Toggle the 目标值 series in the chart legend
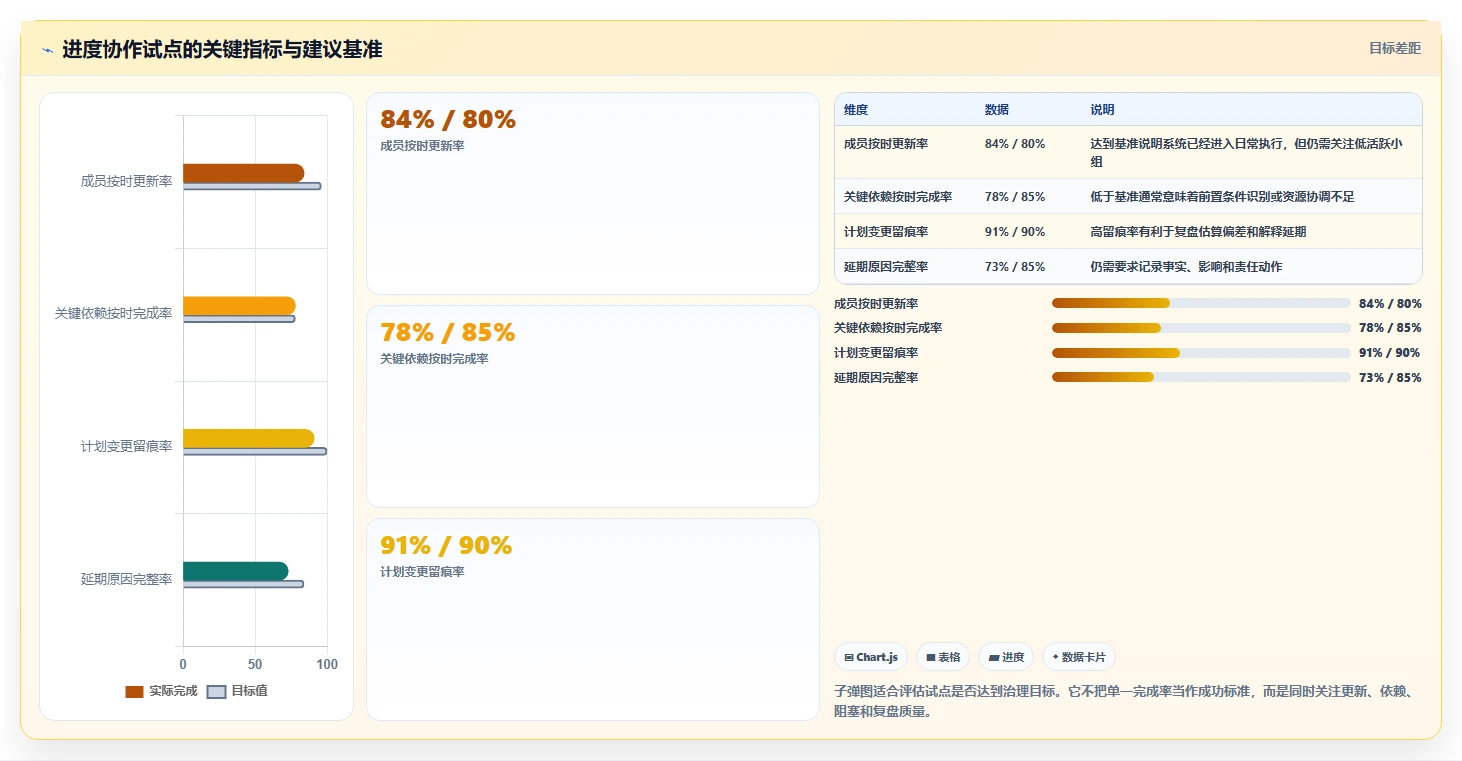This screenshot has height=761, width=1462. pos(237,691)
